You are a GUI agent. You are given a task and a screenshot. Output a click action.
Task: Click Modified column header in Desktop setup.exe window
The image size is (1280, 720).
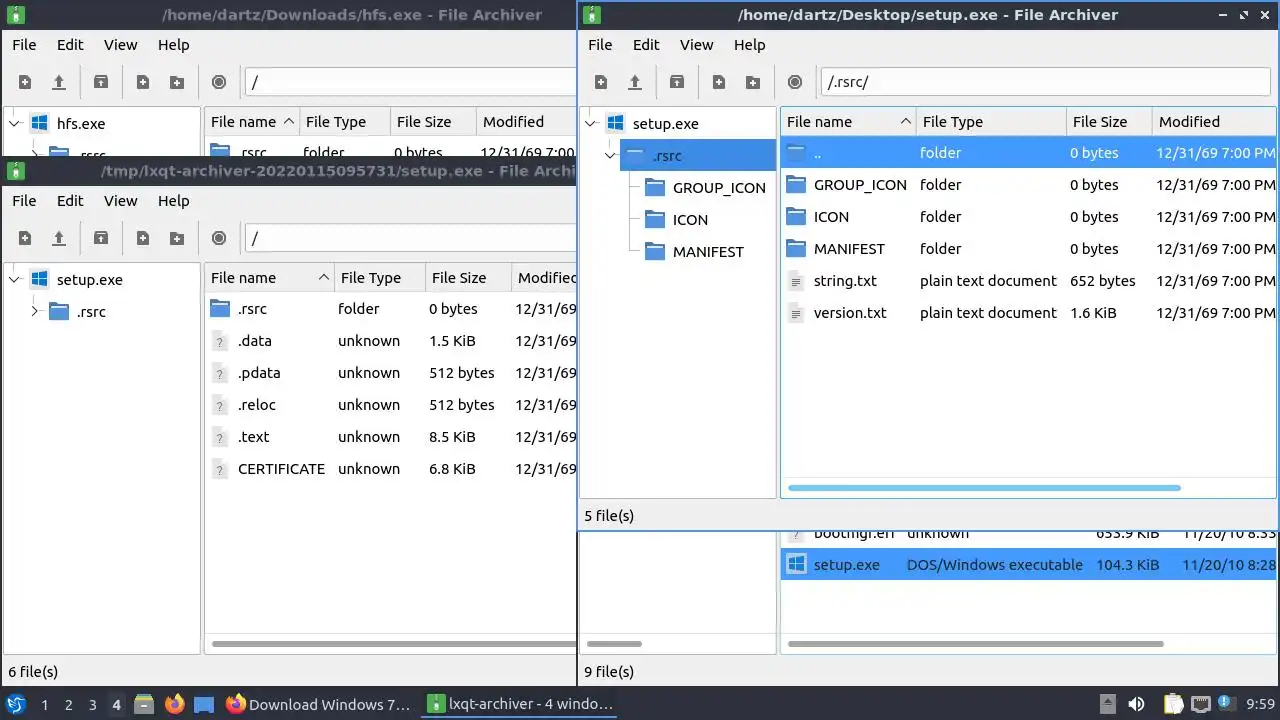(1214, 122)
